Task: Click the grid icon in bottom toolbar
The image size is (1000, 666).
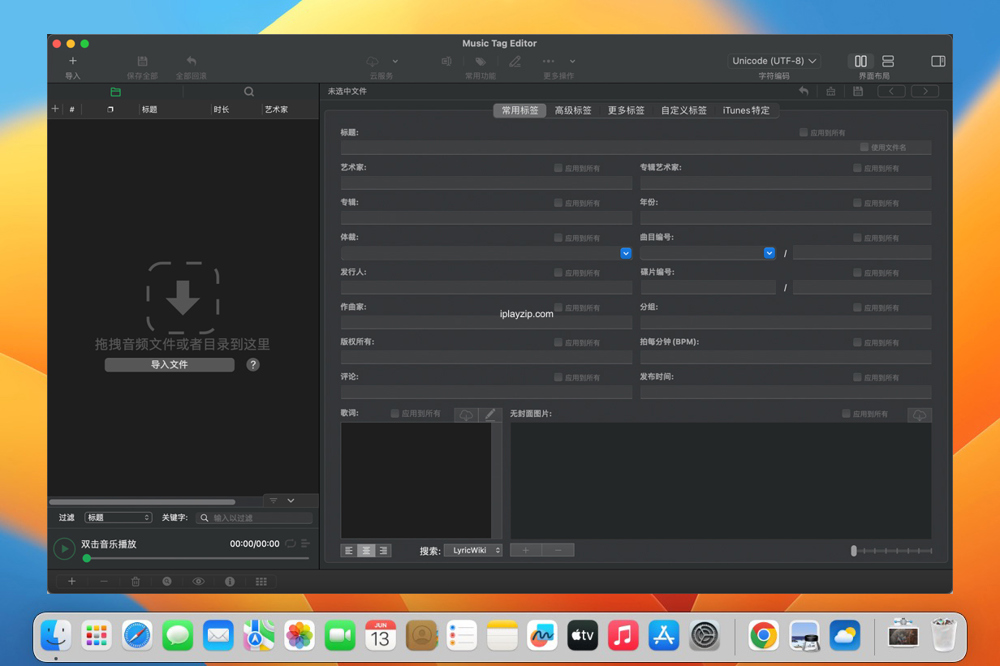Action: point(261,581)
